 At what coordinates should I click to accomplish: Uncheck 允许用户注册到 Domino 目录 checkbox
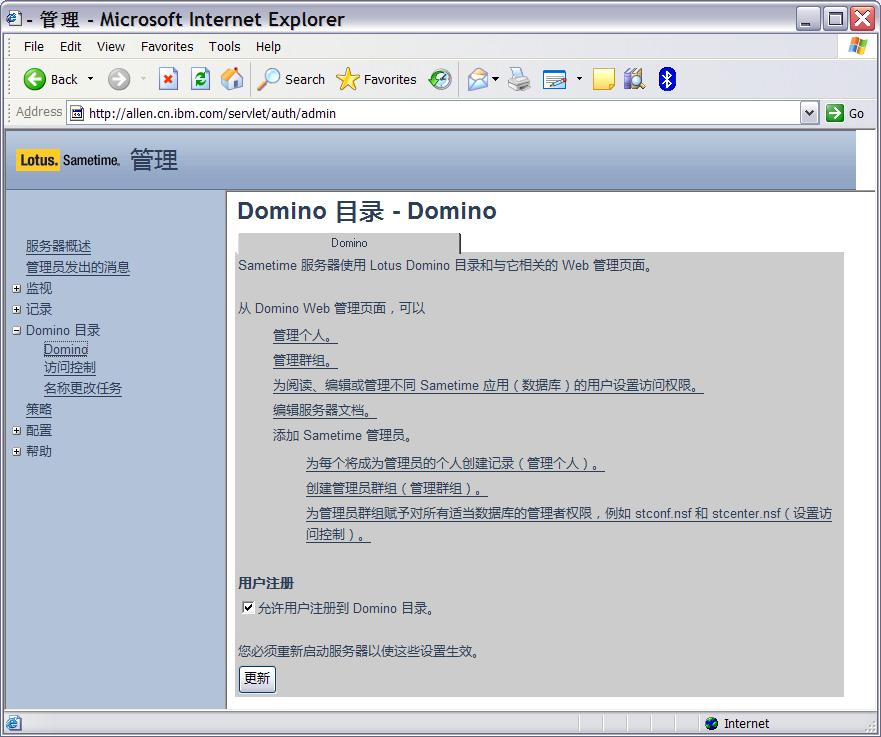pos(248,607)
